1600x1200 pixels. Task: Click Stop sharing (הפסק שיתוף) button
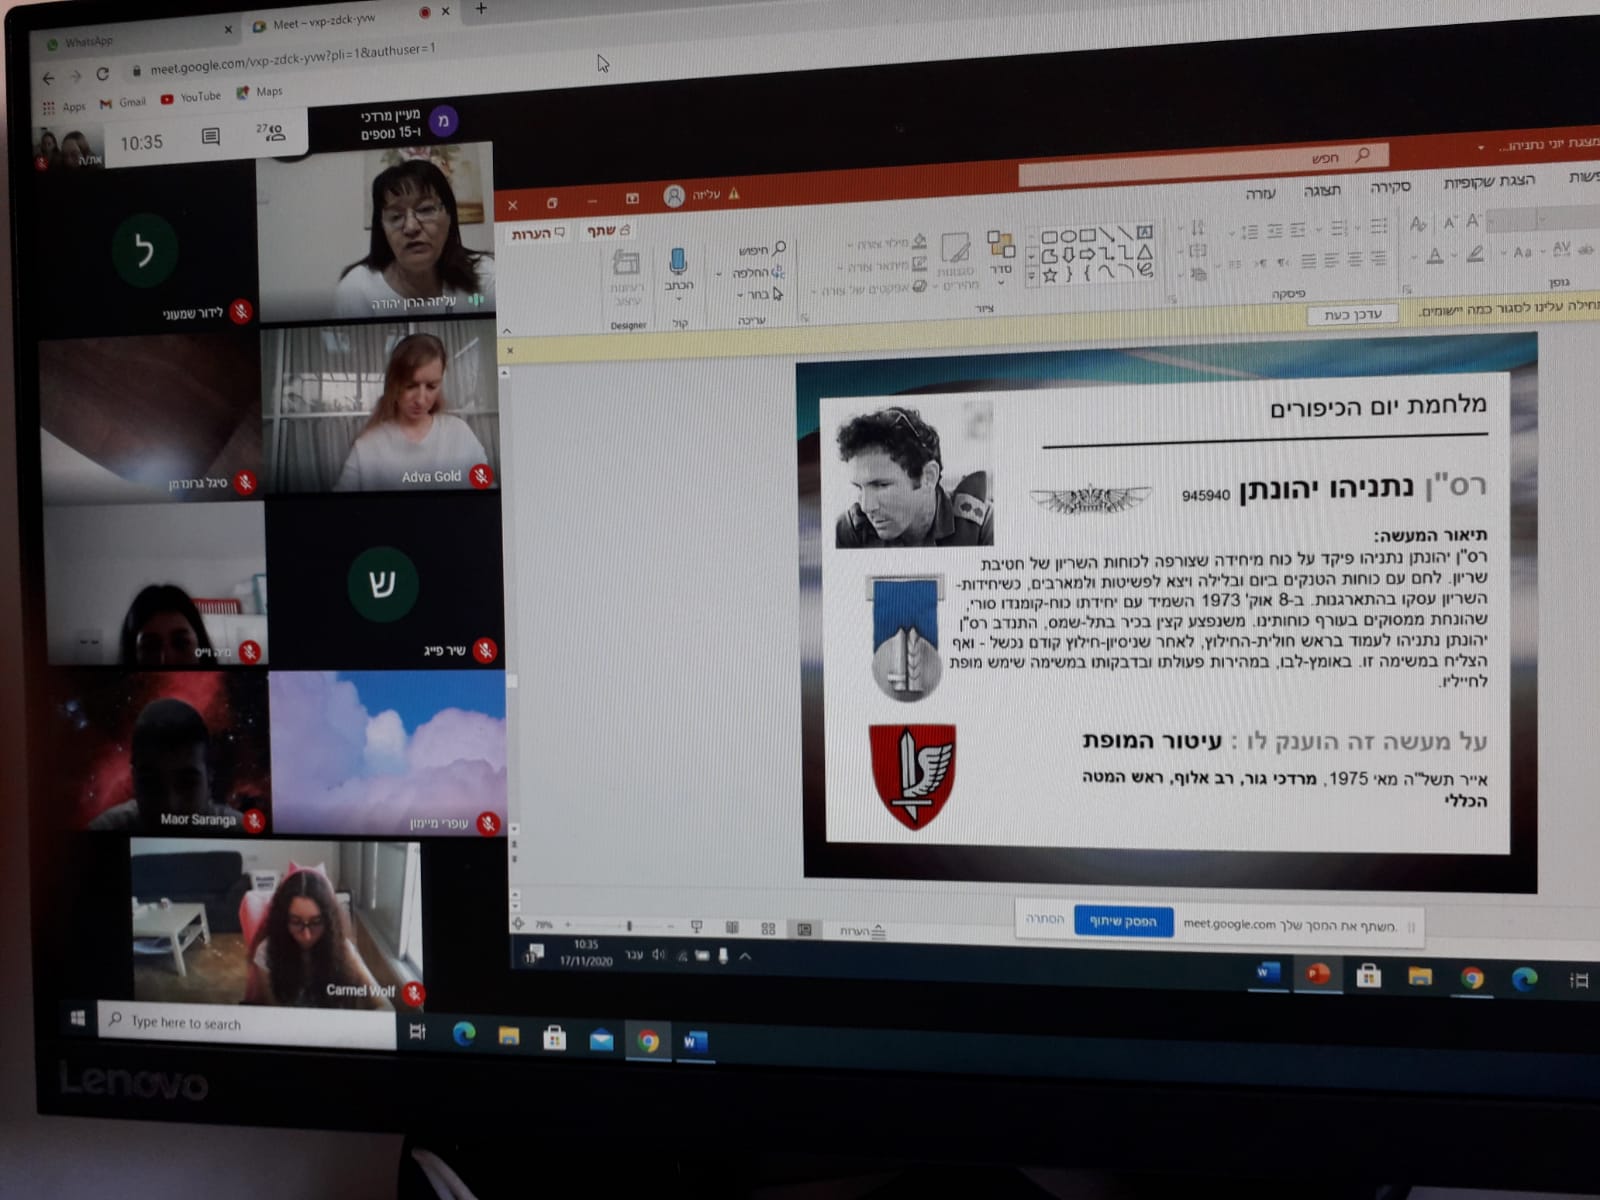click(1123, 921)
